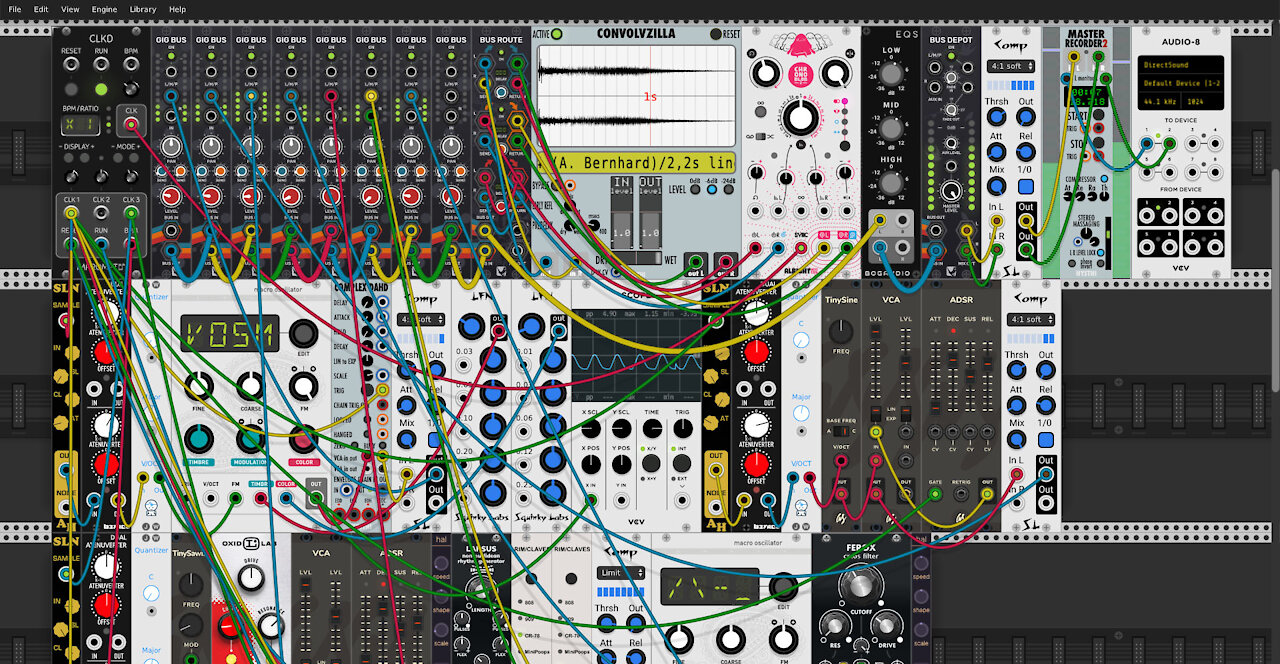Click the CUTOFF knob on the Ferox filter
1280x664 pixels.
(x=861, y=586)
